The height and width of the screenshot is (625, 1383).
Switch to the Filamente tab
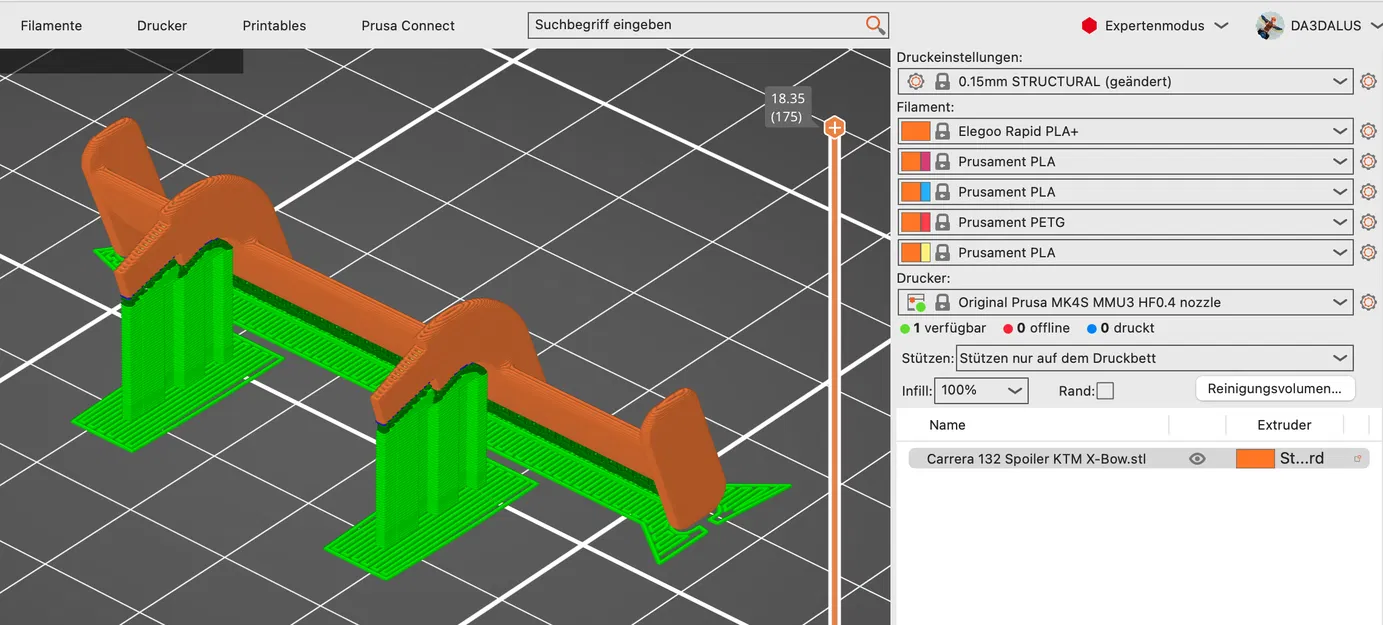51,26
